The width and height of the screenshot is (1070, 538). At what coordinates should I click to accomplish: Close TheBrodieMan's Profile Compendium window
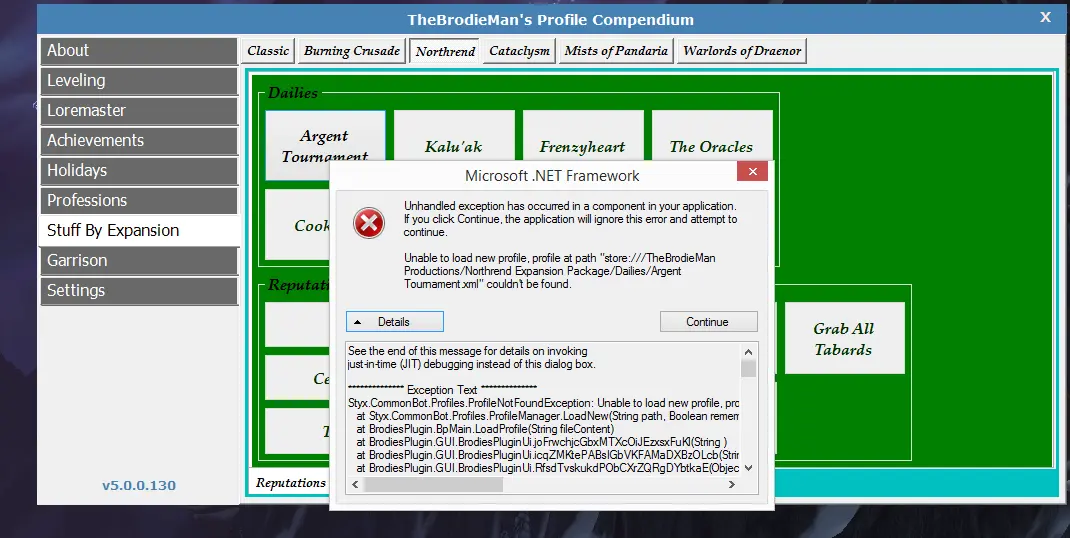click(1045, 18)
